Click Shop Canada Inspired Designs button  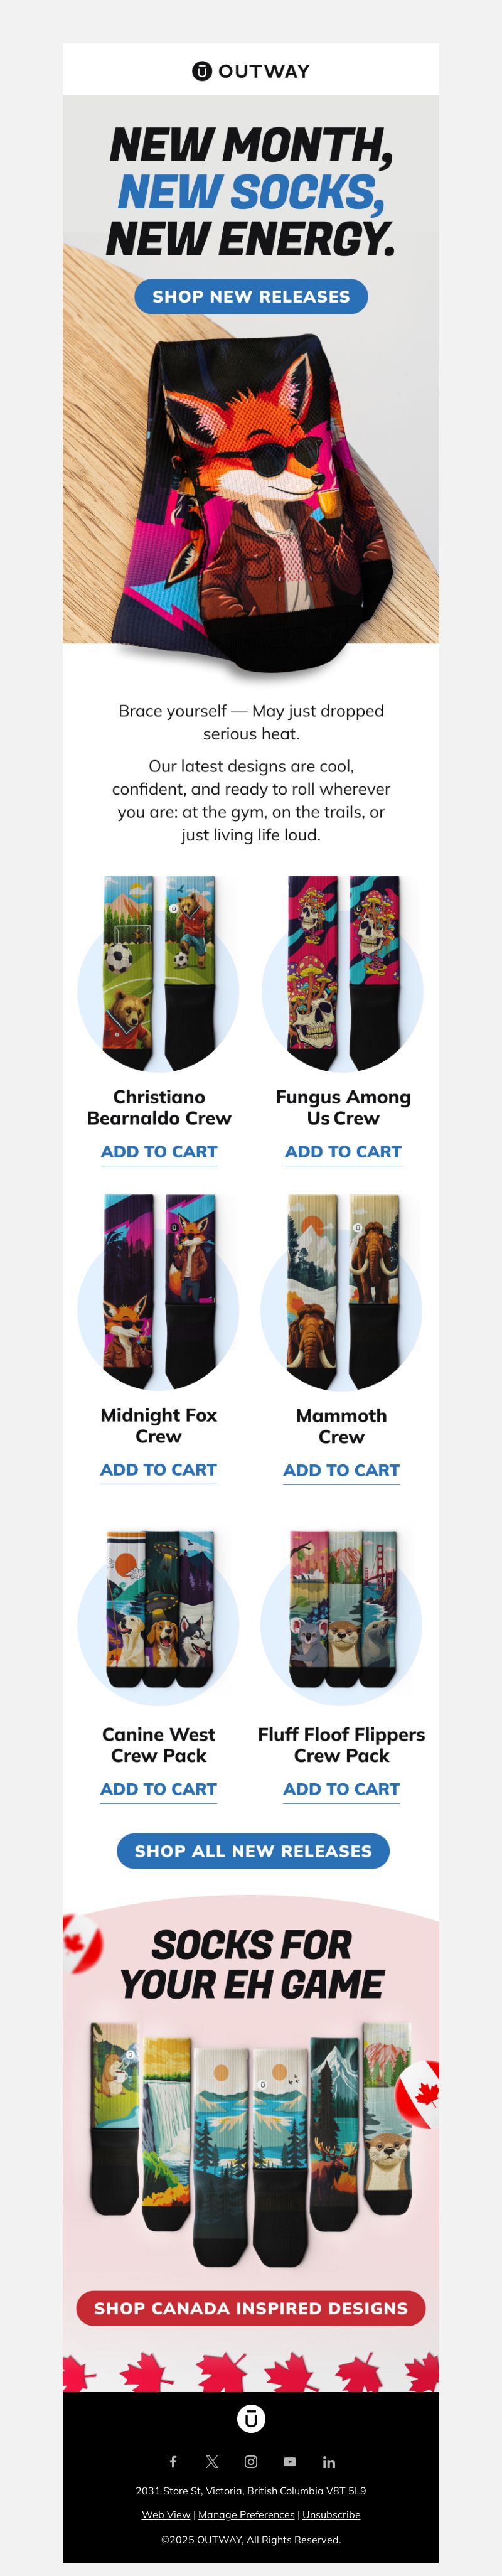(x=251, y=2307)
